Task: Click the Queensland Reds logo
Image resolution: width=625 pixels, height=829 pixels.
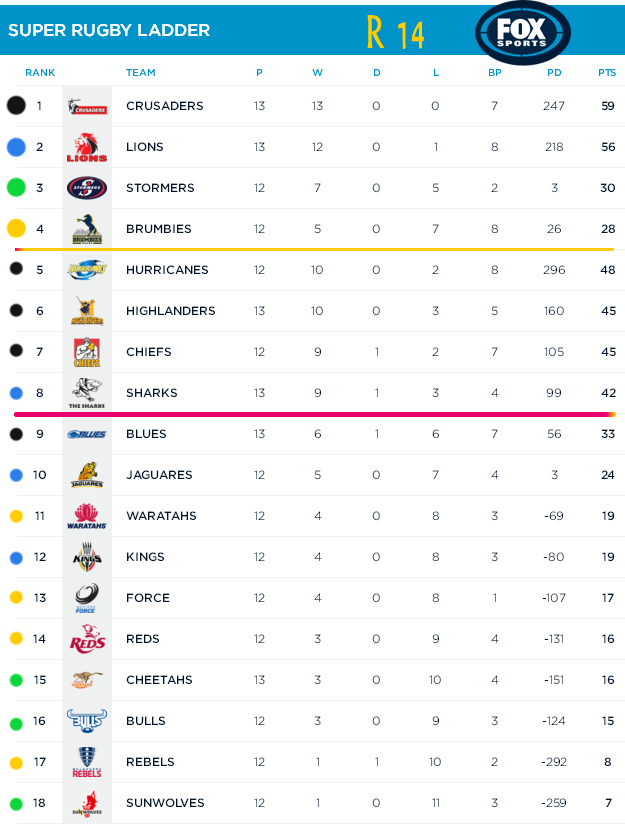Action: tap(87, 639)
